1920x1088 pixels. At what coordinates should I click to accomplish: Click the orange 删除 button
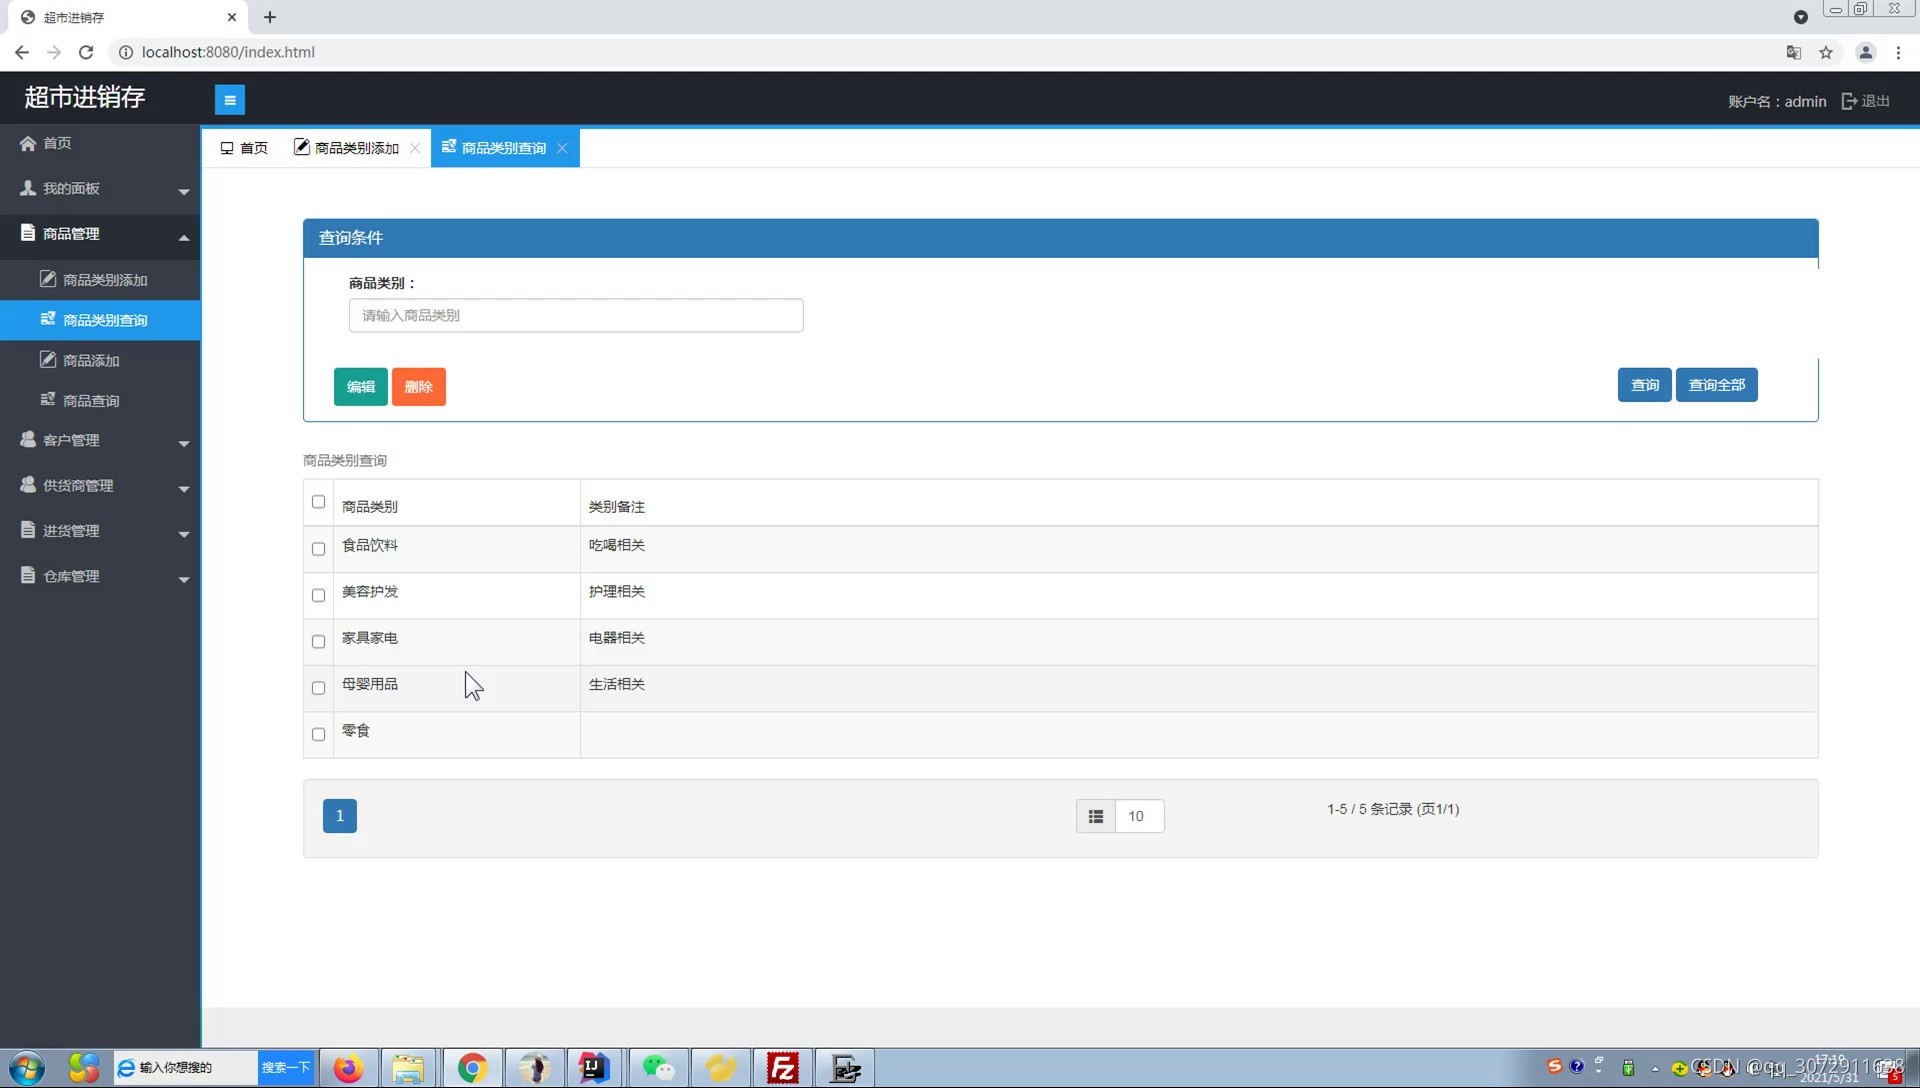(418, 387)
